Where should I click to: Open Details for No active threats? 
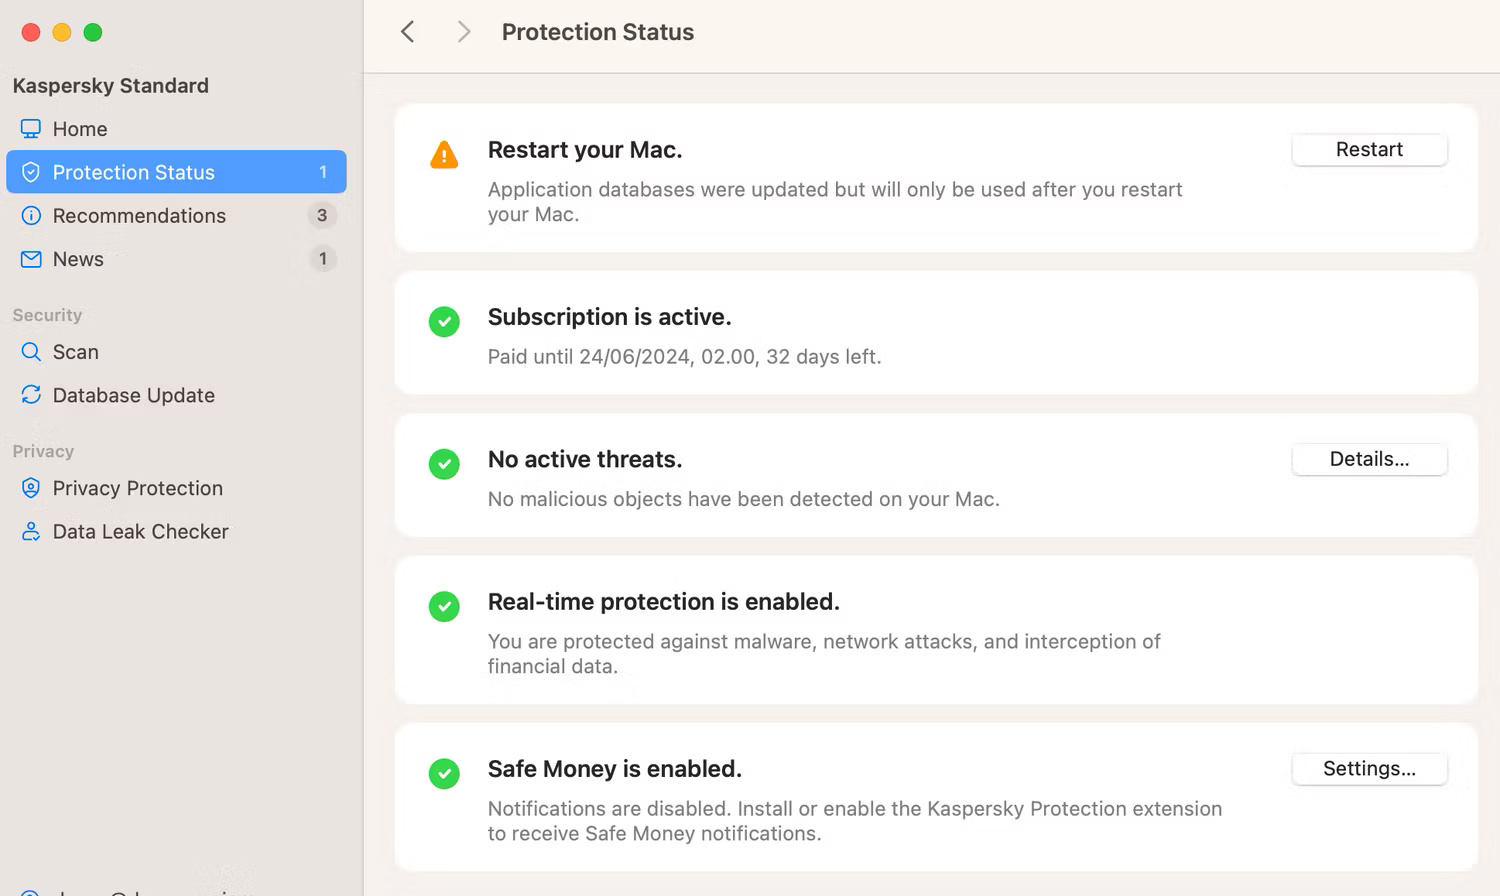[x=1368, y=459]
